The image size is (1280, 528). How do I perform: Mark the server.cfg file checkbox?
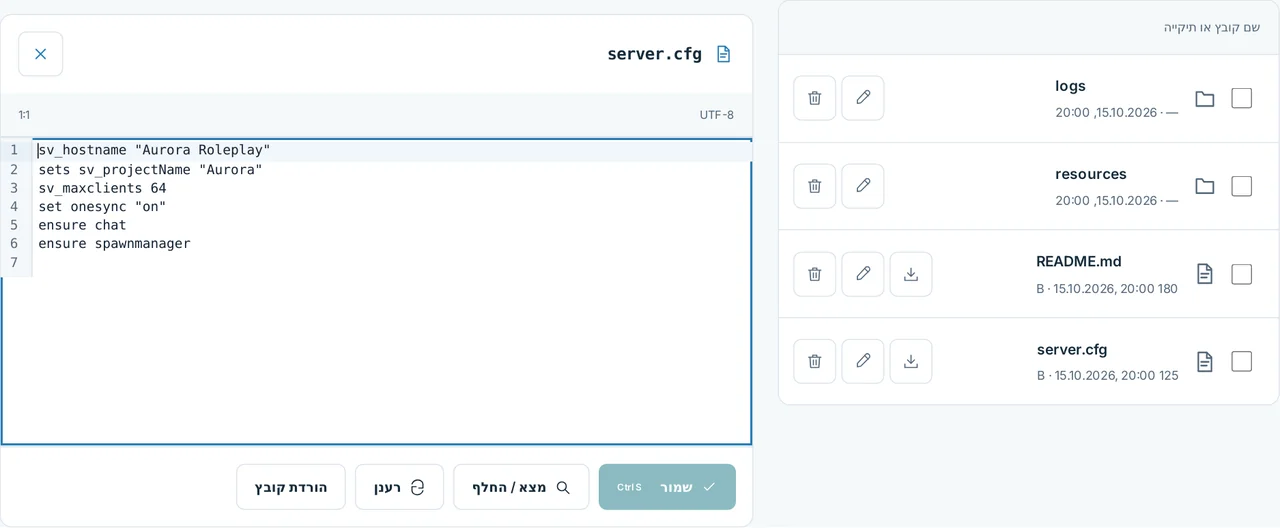pos(1242,361)
